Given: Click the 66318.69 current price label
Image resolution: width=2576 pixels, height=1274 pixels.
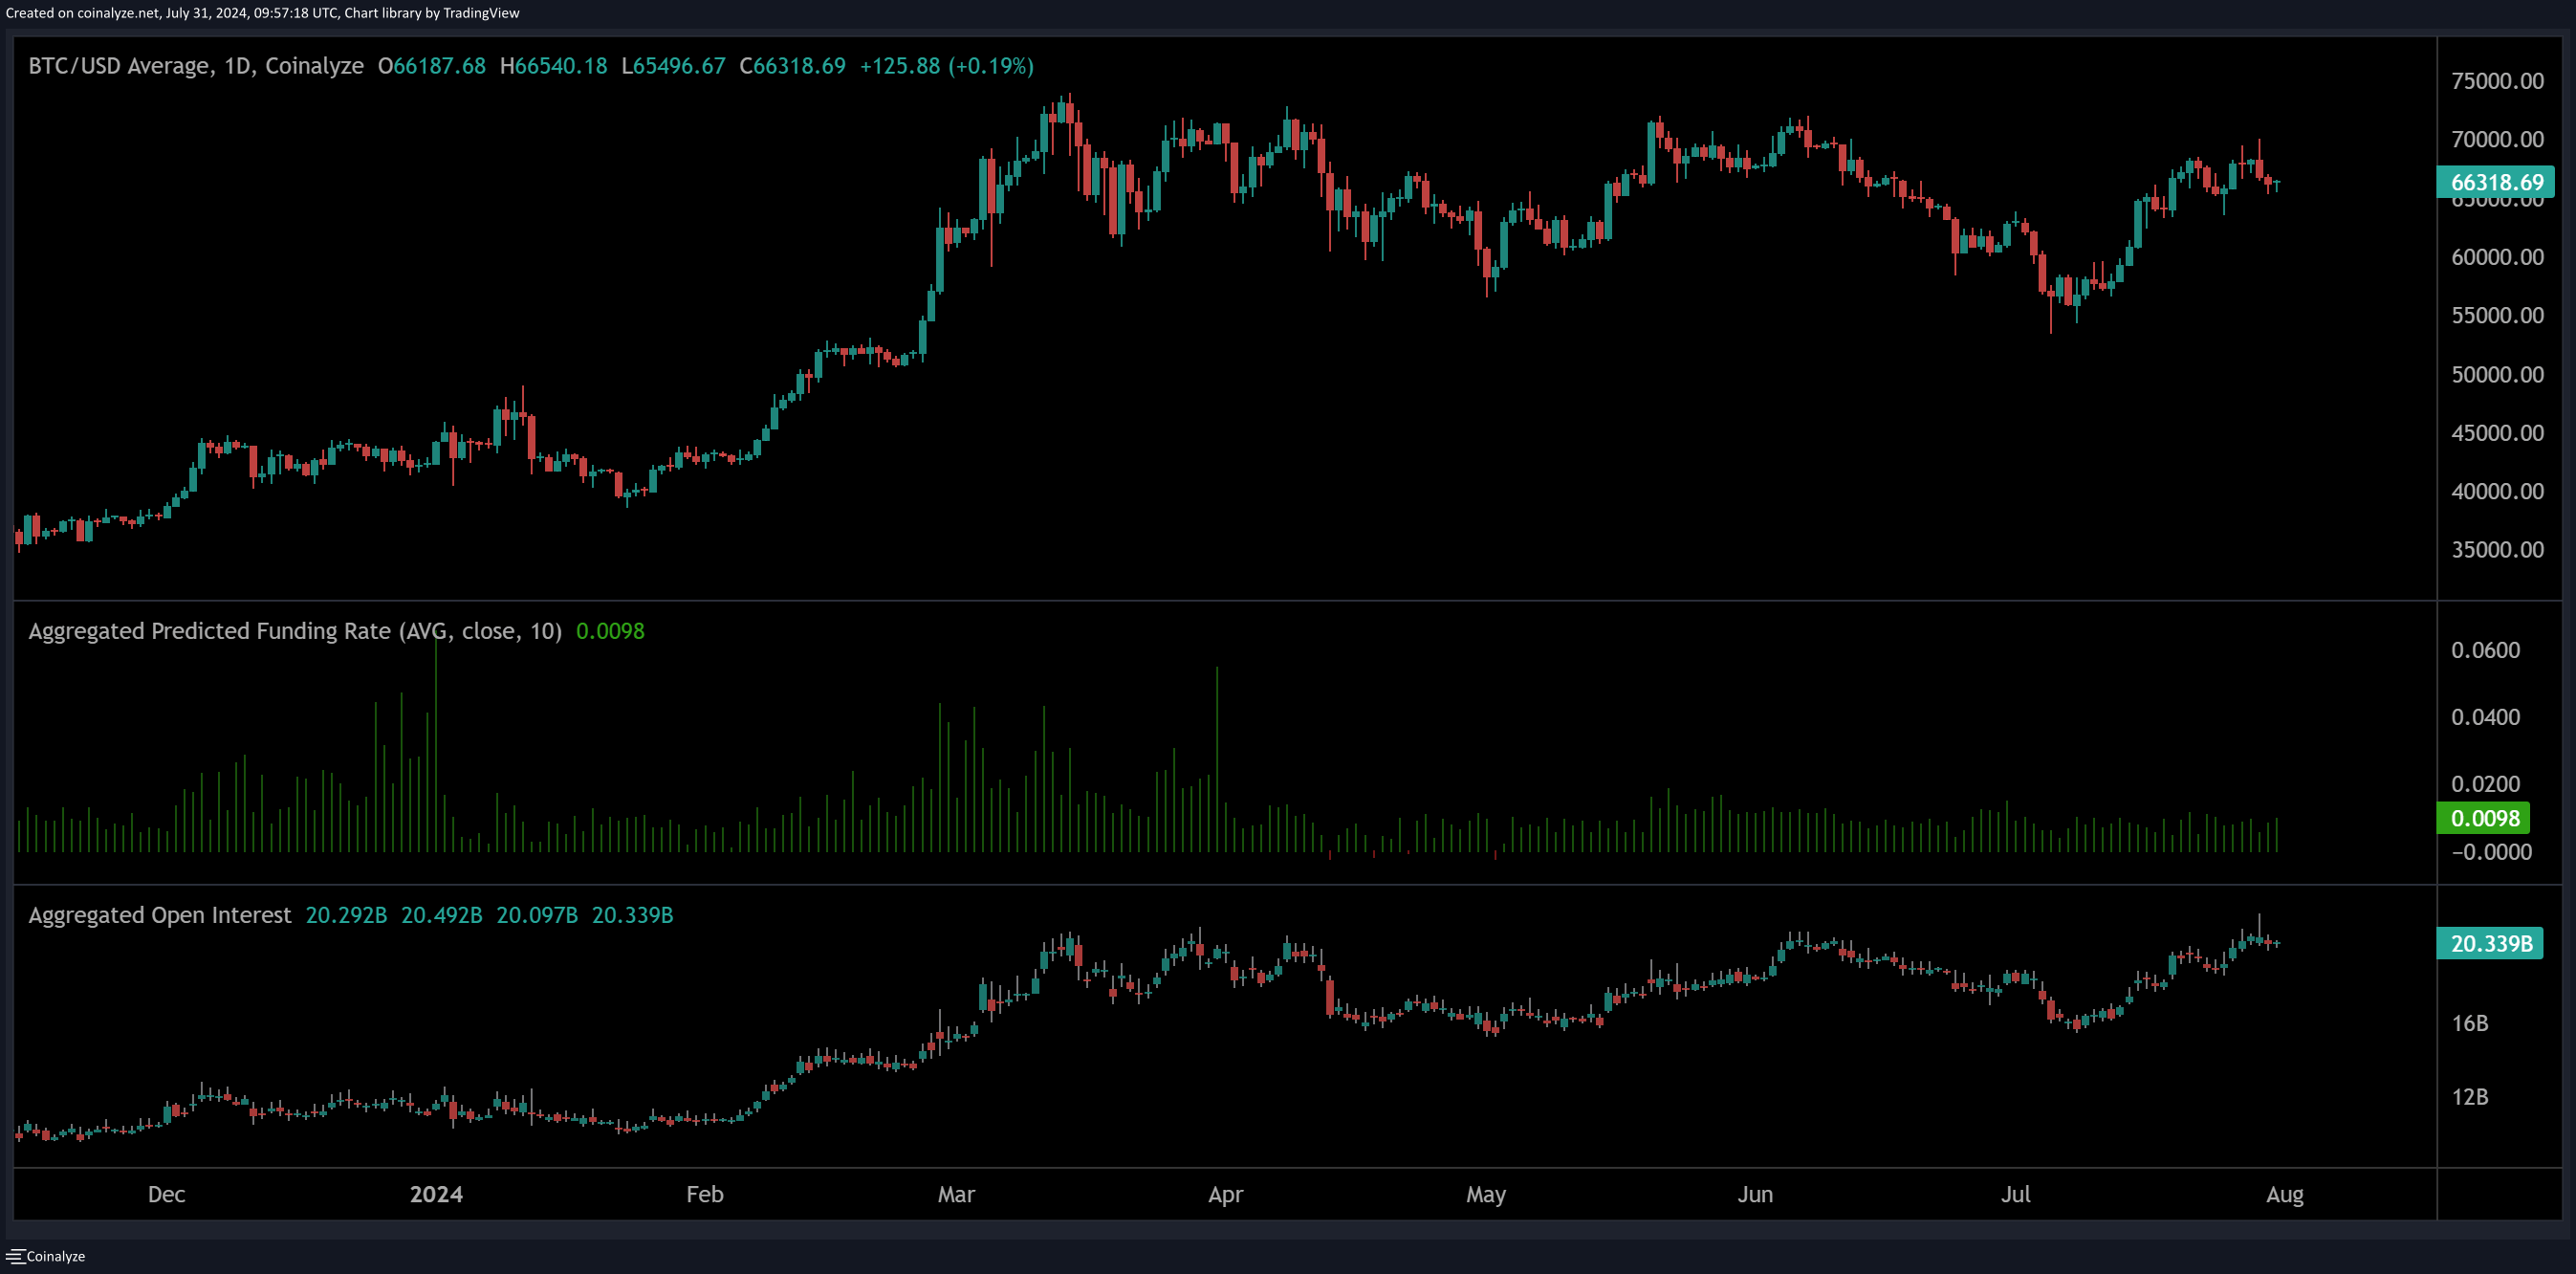Looking at the screenshot, I should [2496, 182].
